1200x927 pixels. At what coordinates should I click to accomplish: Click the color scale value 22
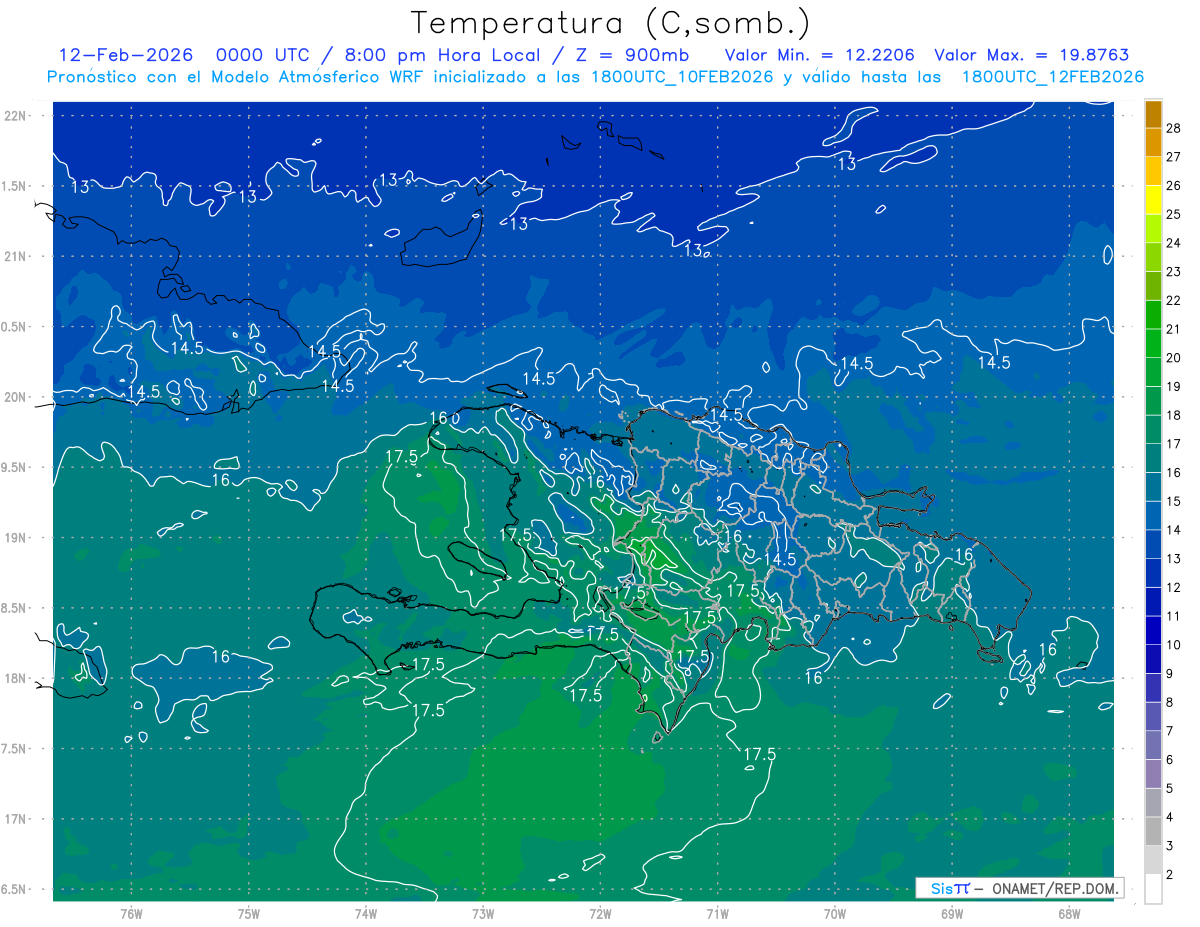[1174, 301]
